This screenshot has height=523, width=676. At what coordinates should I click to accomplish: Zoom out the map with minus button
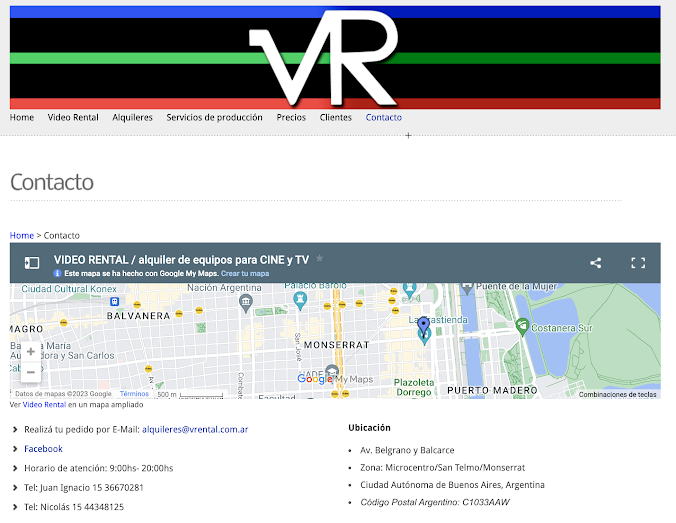pos(31,372)
